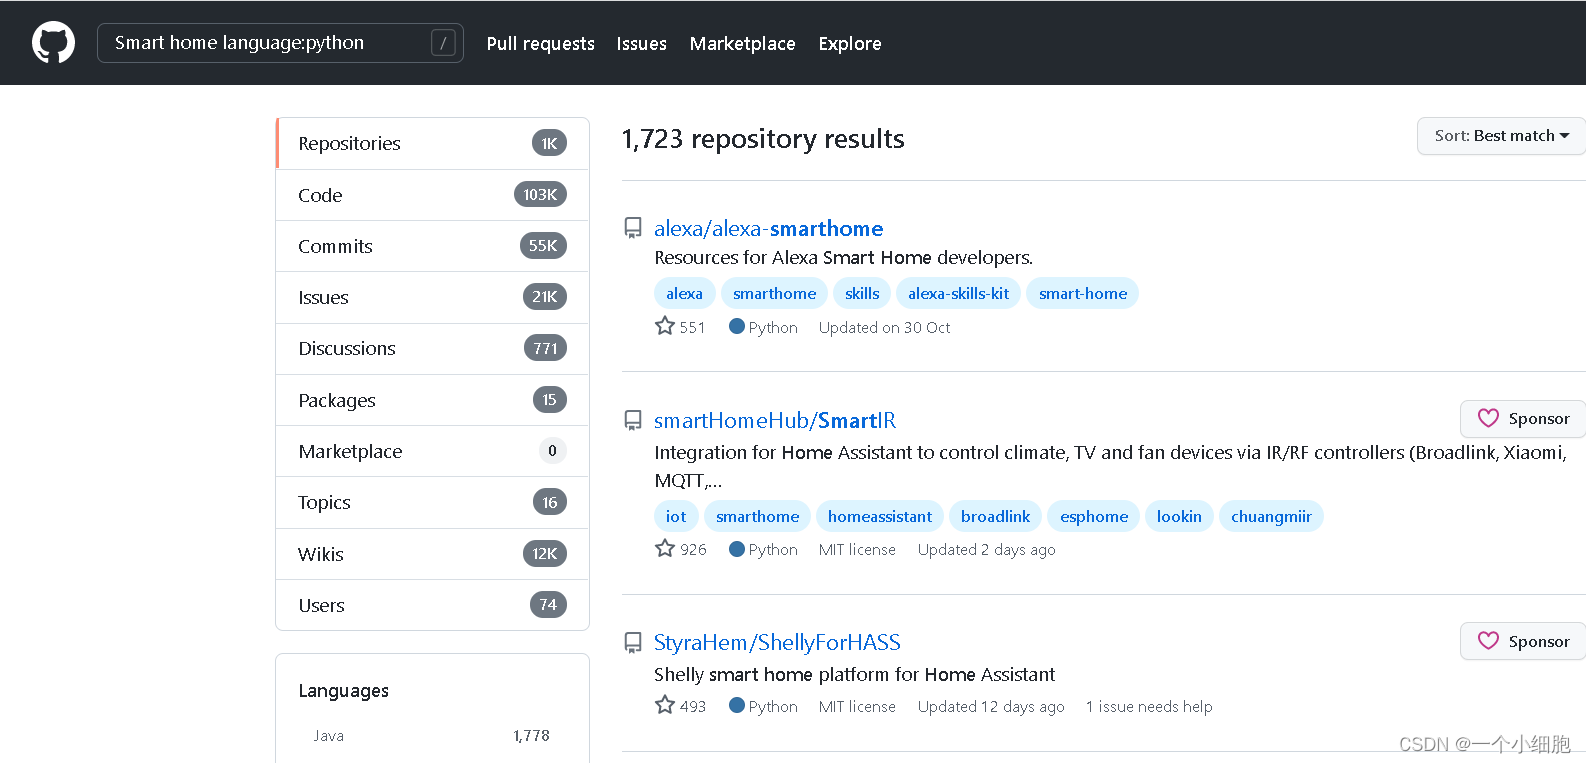The height and width of the screenshot is (763, 1586).
Task: Focus the search field containing 'Smart home language:python'
Action: (280, 43)
